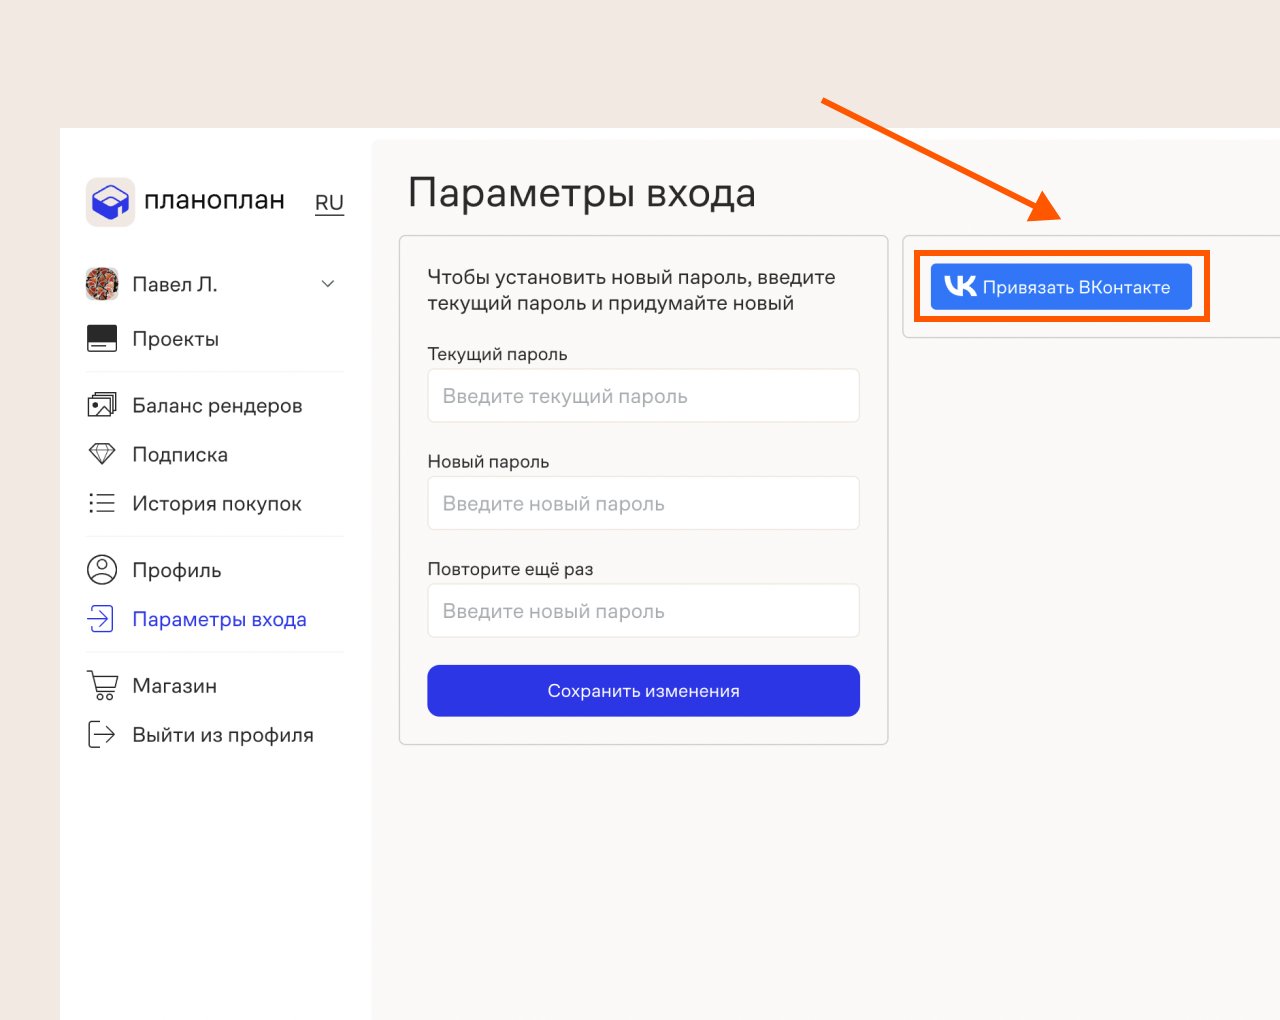The width and height of the screenshot is (1280, 1020).
Task: Click the Баланс рендеров images icon
Action: [102, 405]
